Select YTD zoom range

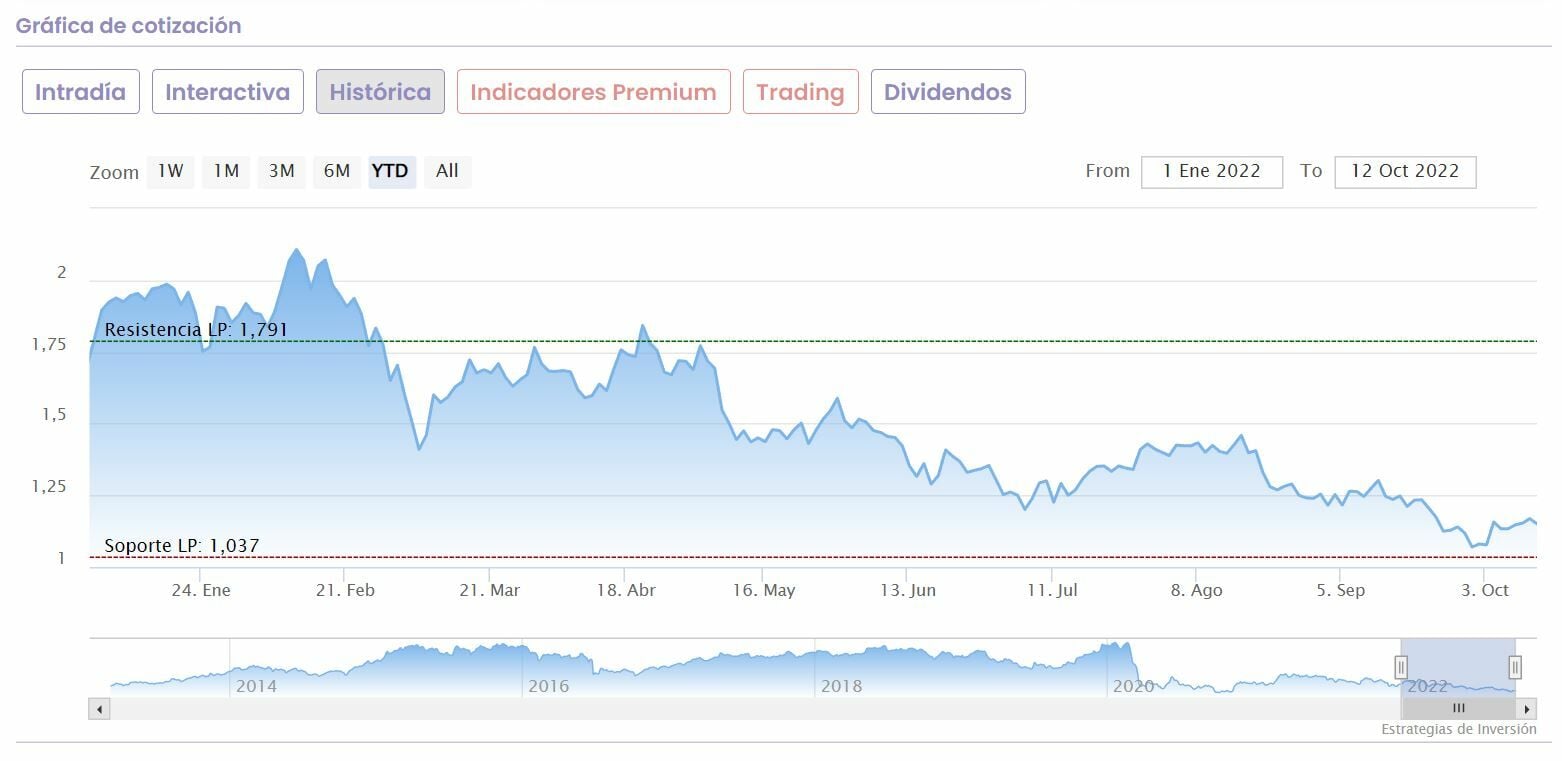point(390,171)
